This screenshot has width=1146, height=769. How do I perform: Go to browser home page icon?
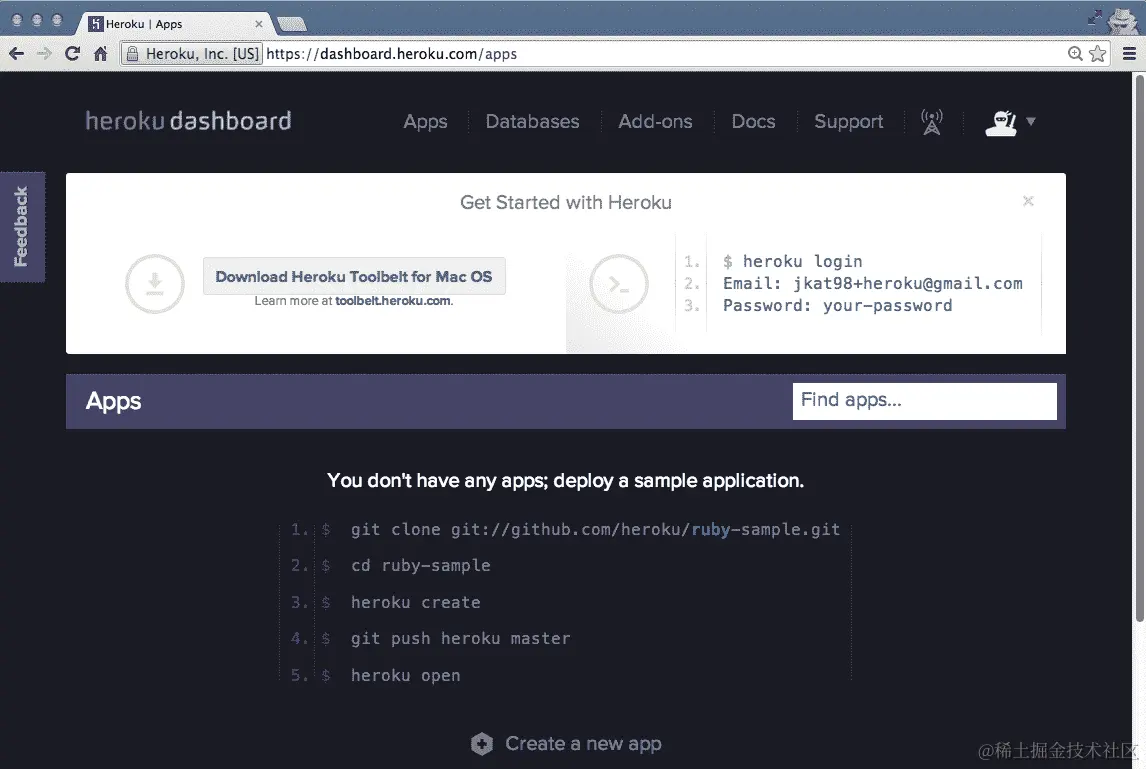[101, 53]
